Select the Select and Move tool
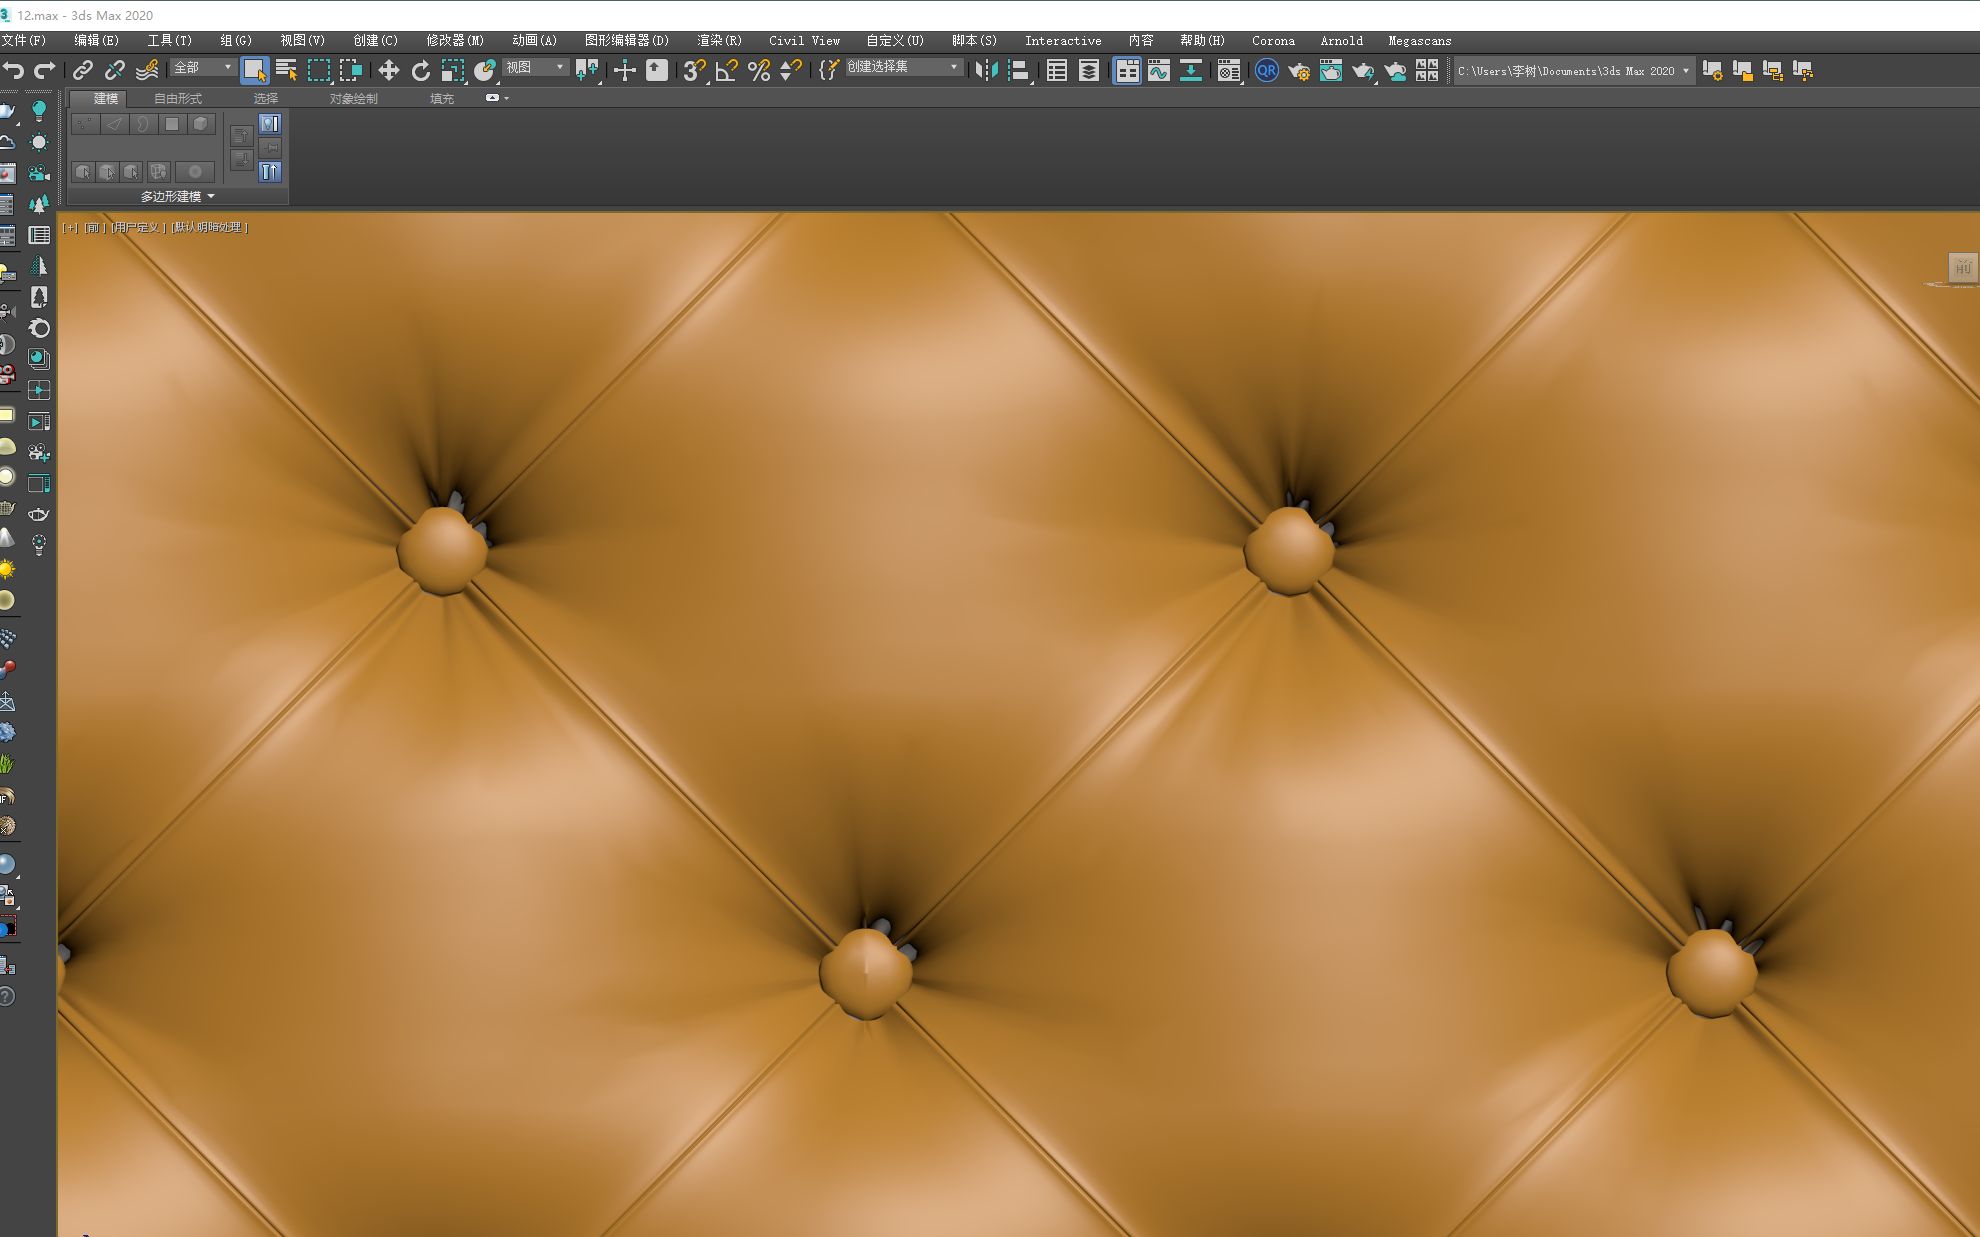 click(x=389, y=70)
